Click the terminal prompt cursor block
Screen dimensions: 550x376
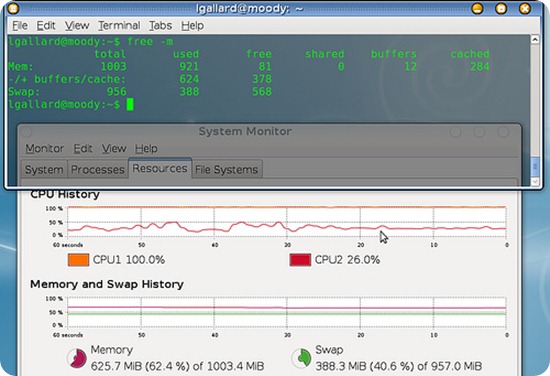coord(130,104)
